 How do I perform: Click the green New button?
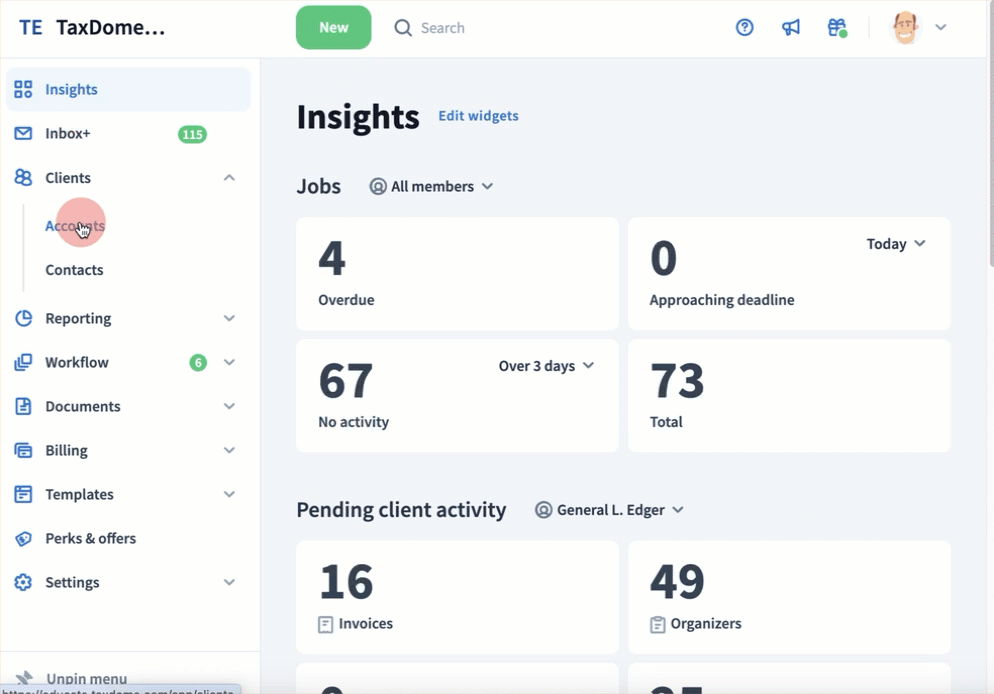(333, 28)
